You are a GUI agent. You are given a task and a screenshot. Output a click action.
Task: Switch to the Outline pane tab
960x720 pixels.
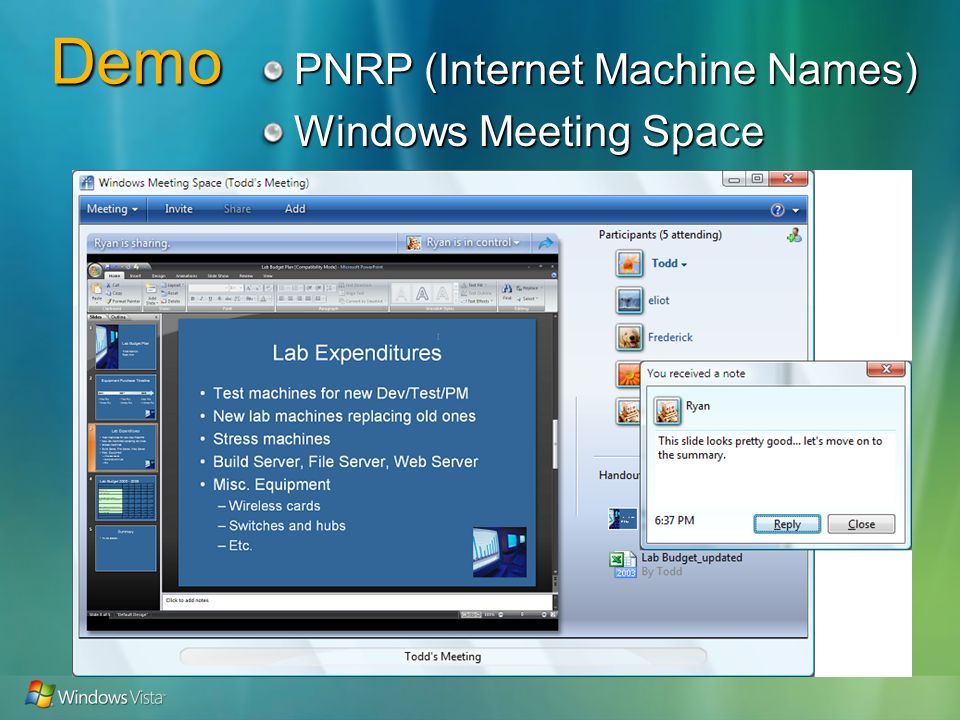pos(119,317)
